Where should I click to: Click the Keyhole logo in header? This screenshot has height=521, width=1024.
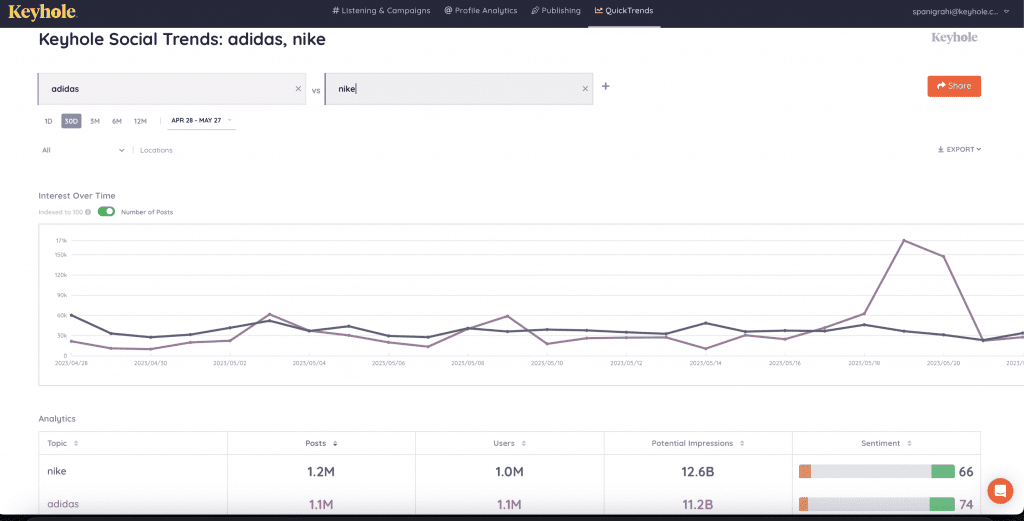click(42, 11)
